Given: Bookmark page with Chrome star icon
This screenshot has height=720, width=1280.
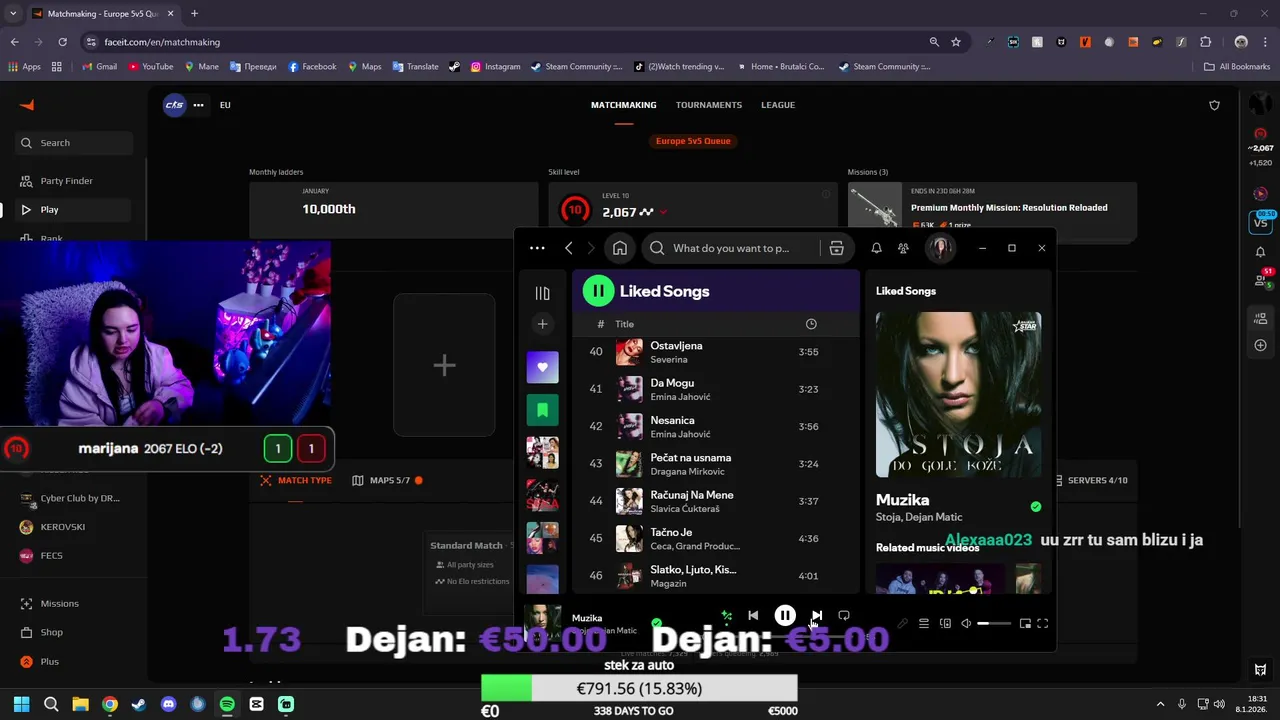Looking at the screenshot, I should click(956, 42).
